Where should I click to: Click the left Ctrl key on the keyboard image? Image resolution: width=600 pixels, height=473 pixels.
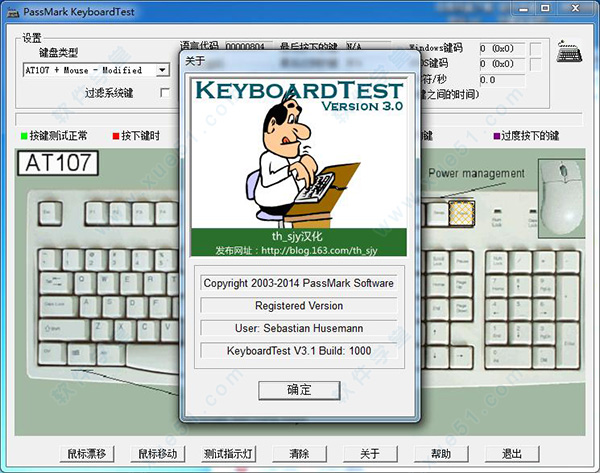tap(52, 354)
